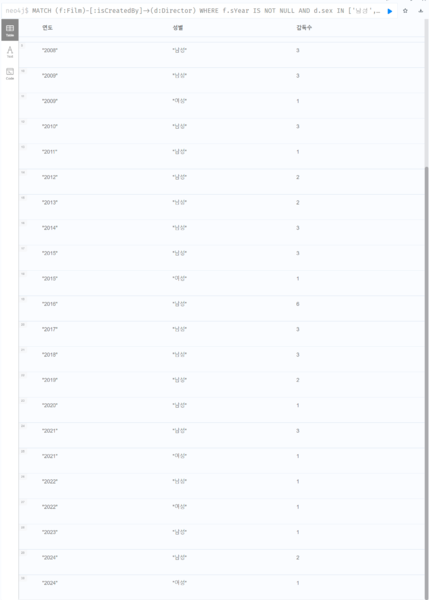Select the "2012" year cell
The image size is (429, 600).
[x=50, y=177]
